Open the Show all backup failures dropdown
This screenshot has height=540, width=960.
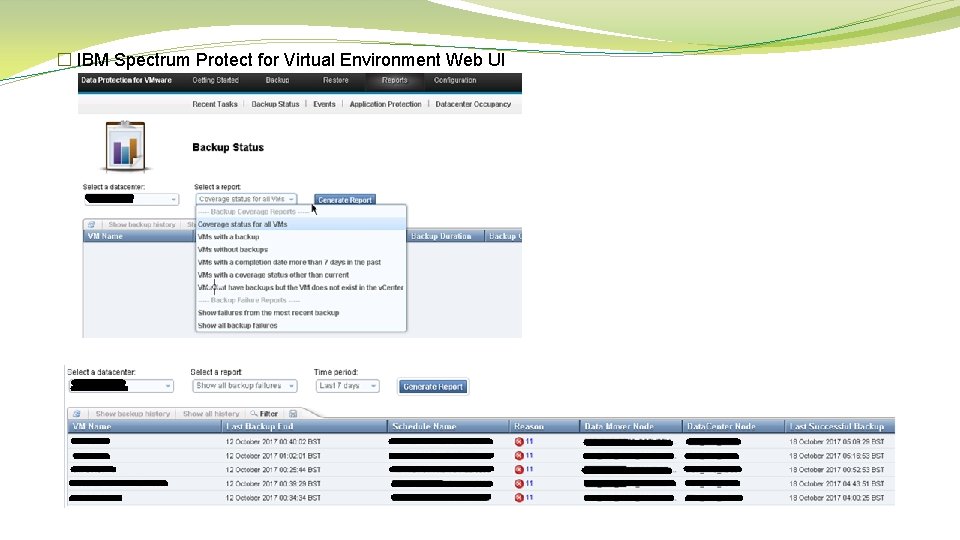point(245,386)
